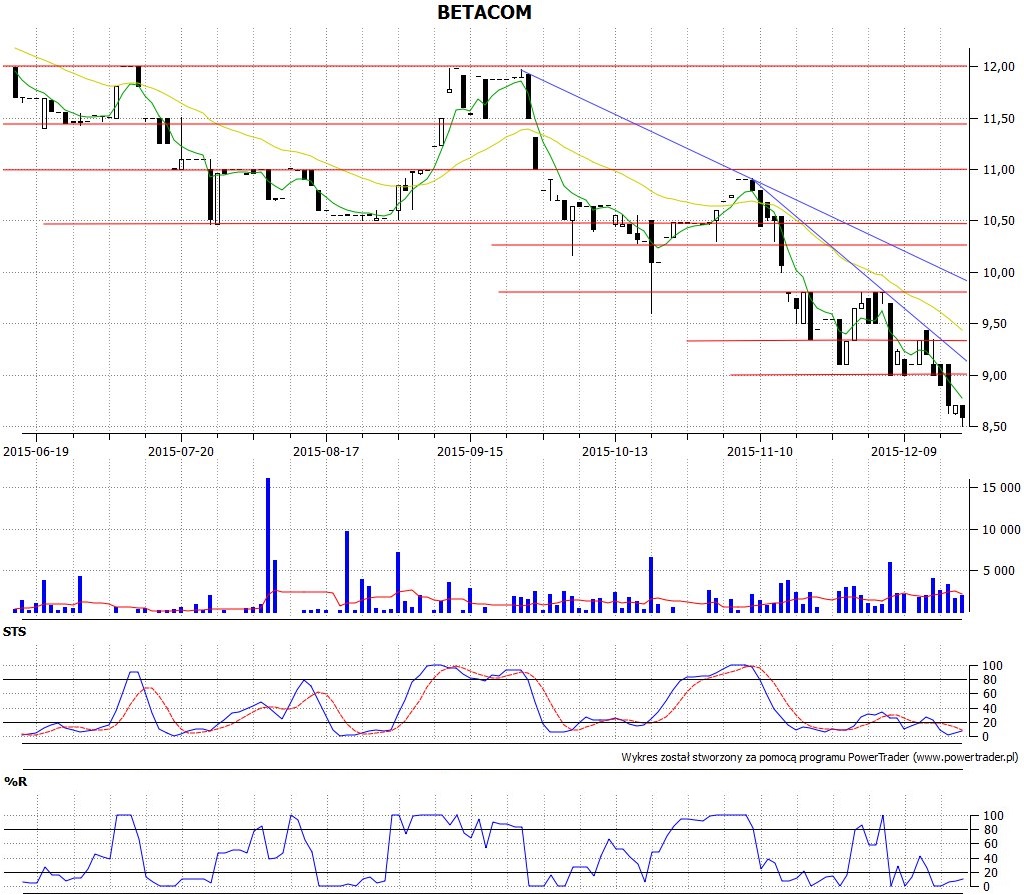Viewport: 1024px width, 895px height.
Task: Click the 2015-10-13 date label
Action: (x=615, y=451)
